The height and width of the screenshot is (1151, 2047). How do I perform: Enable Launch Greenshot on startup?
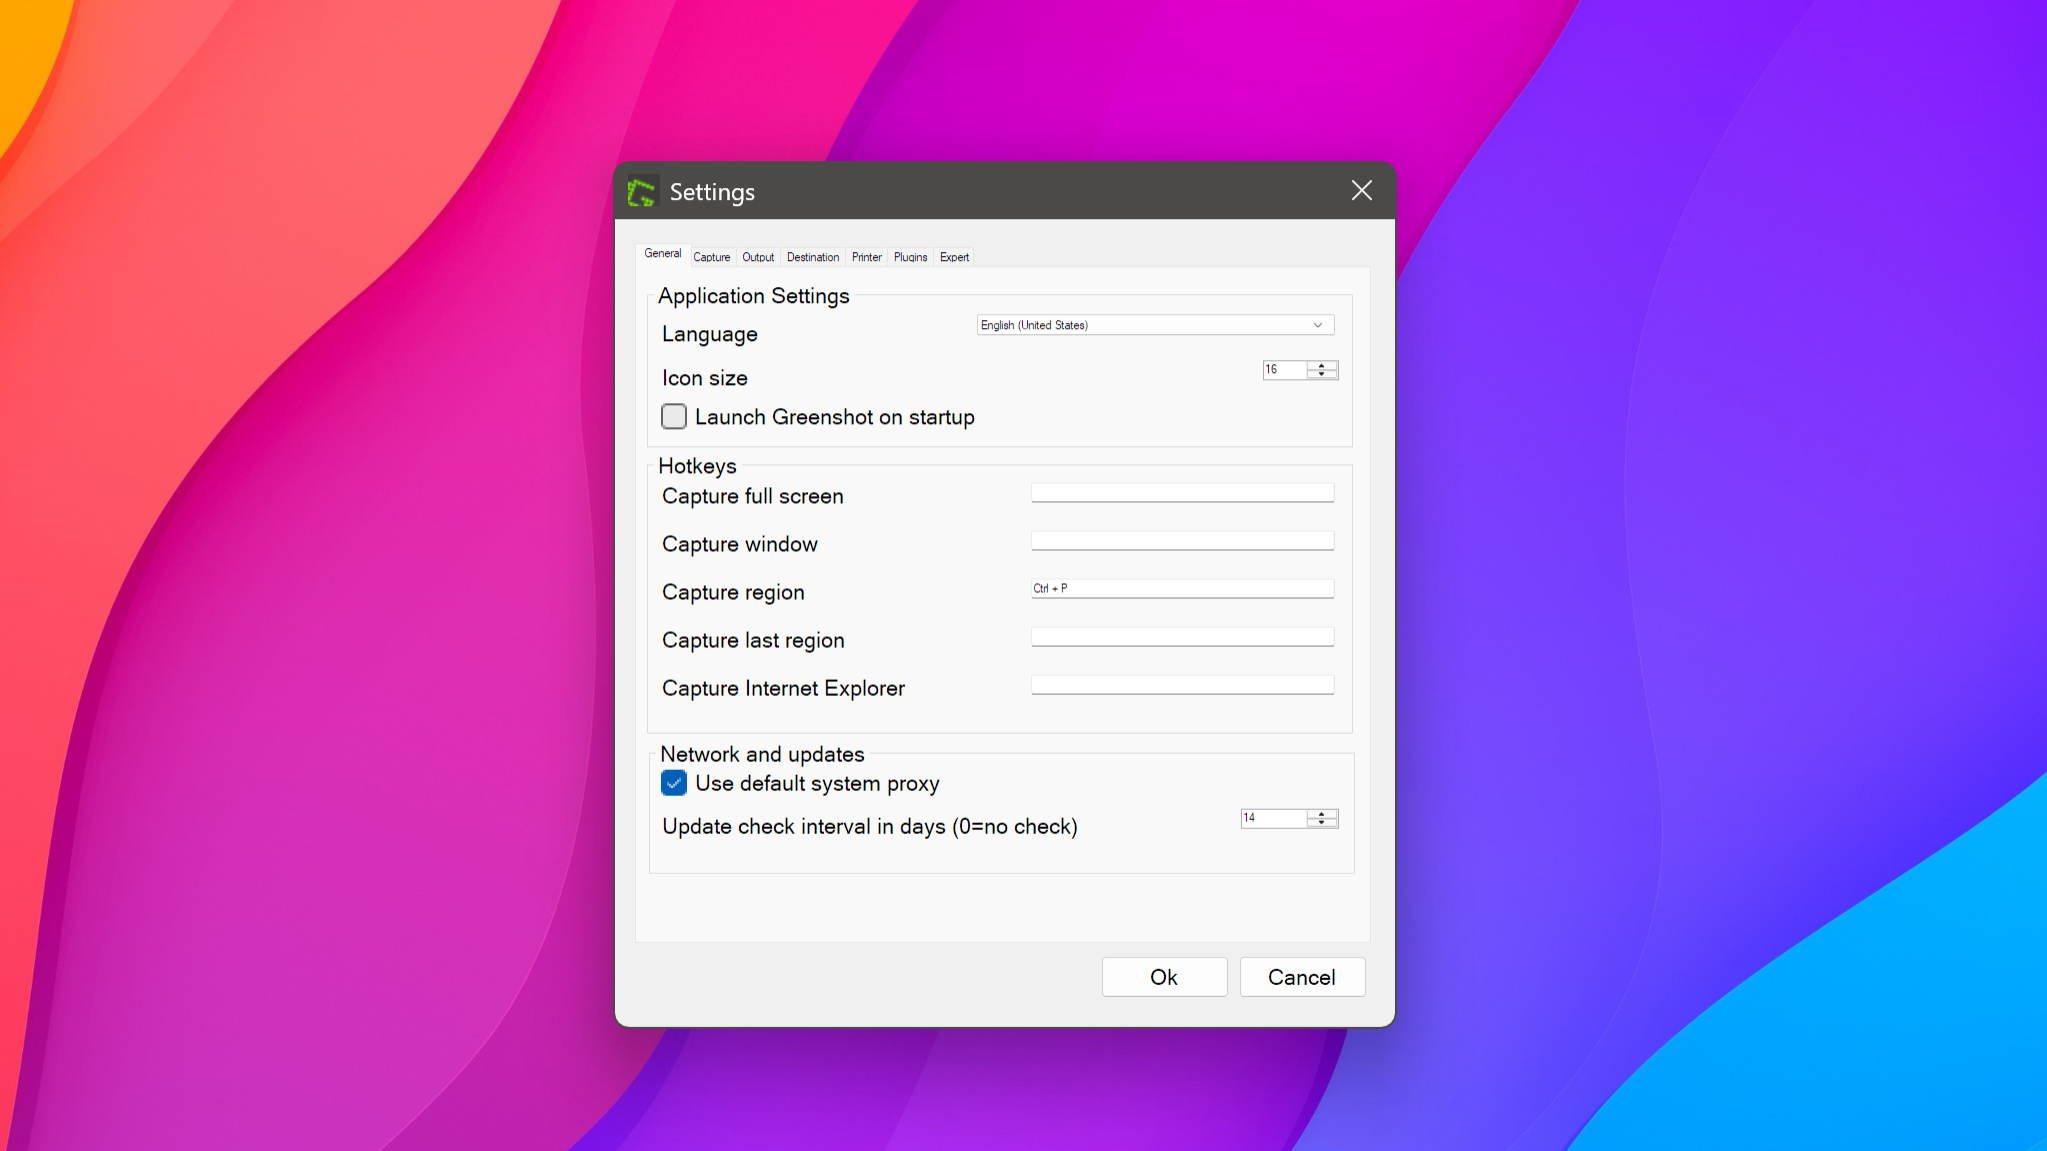coord(674,416)
